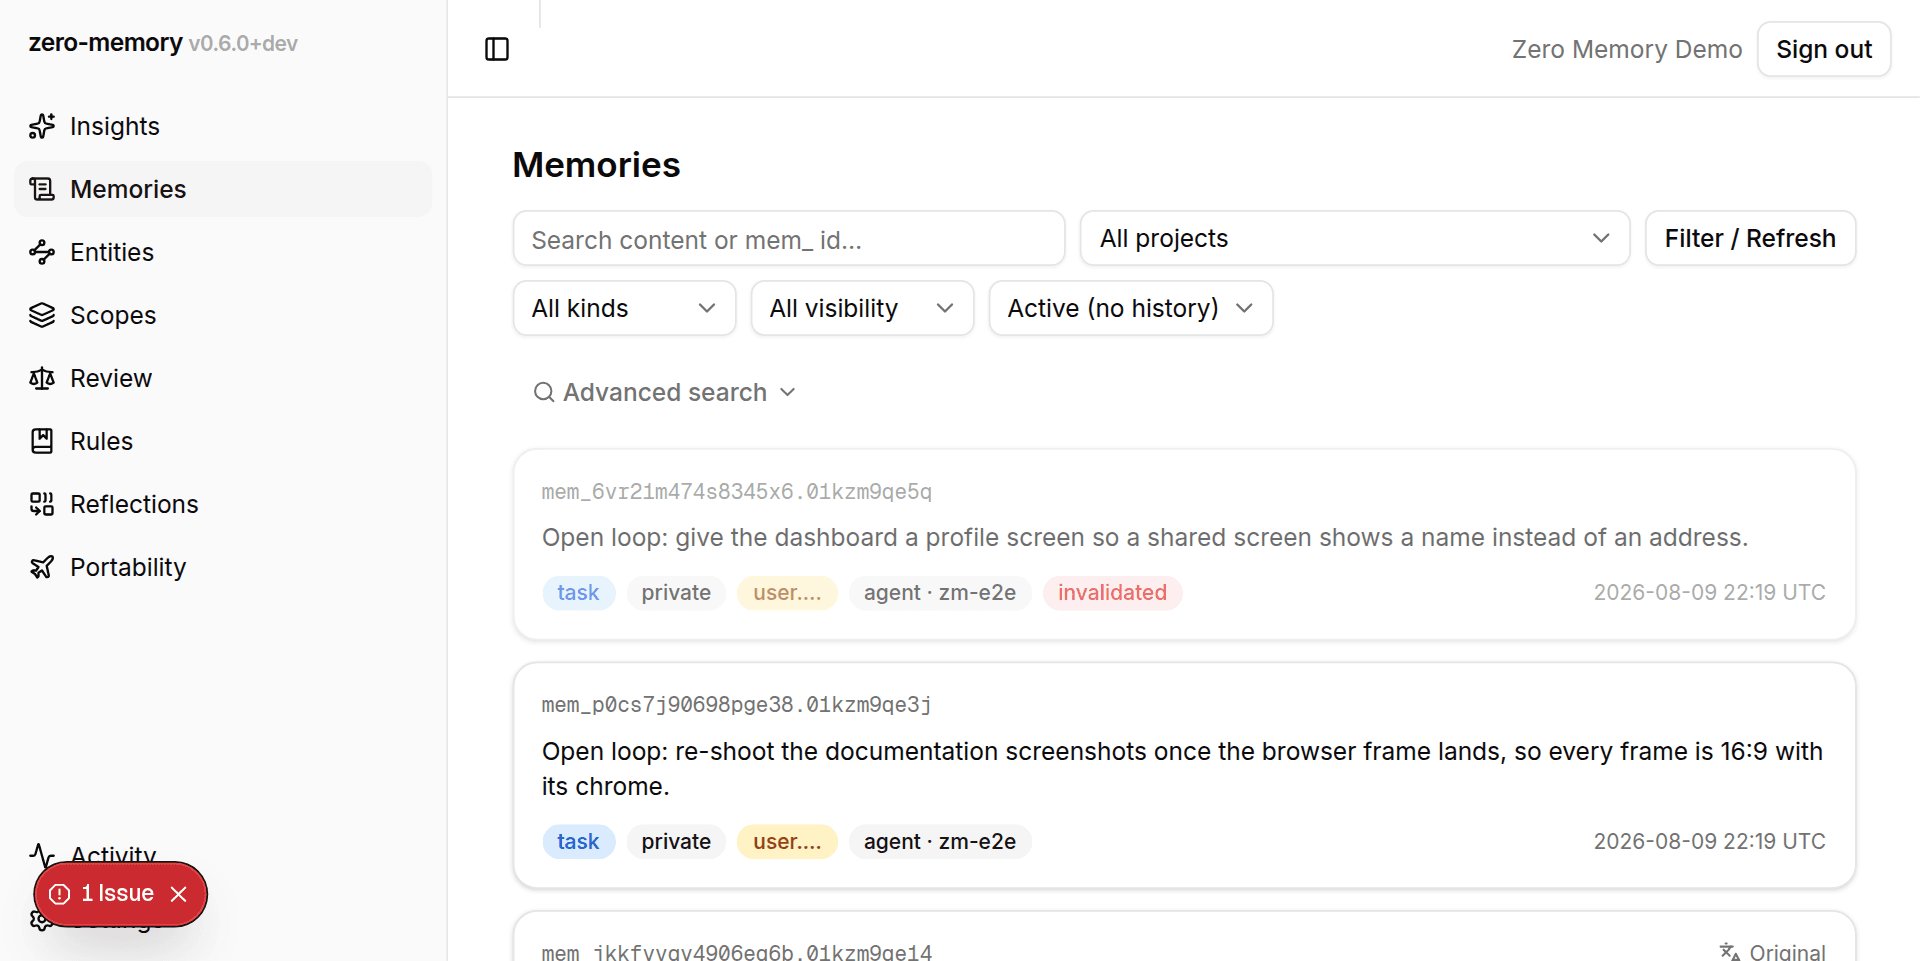Open the re-shoot documentation screenshots memory

tap(1182, 769)
